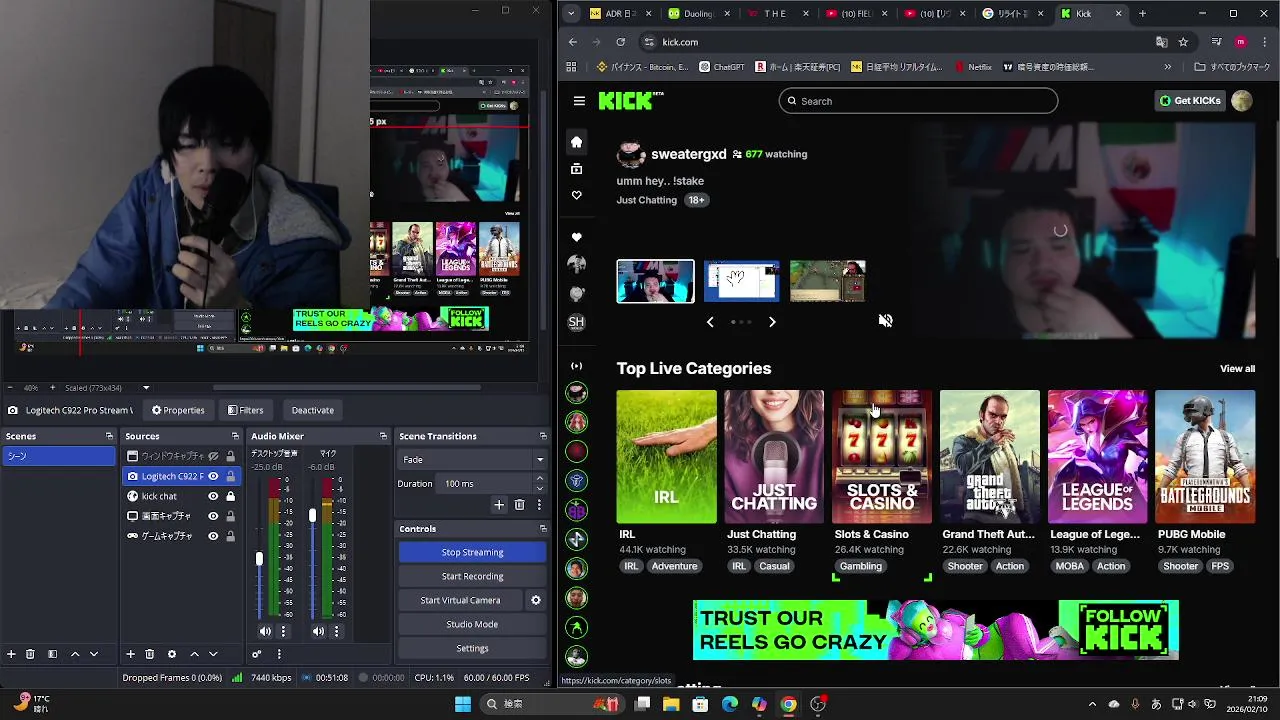The width and height of the screenshot is (1280, 720).
Task: Bookmark this page with the star
Action: pyautogui.click(x=1183, y=42)
